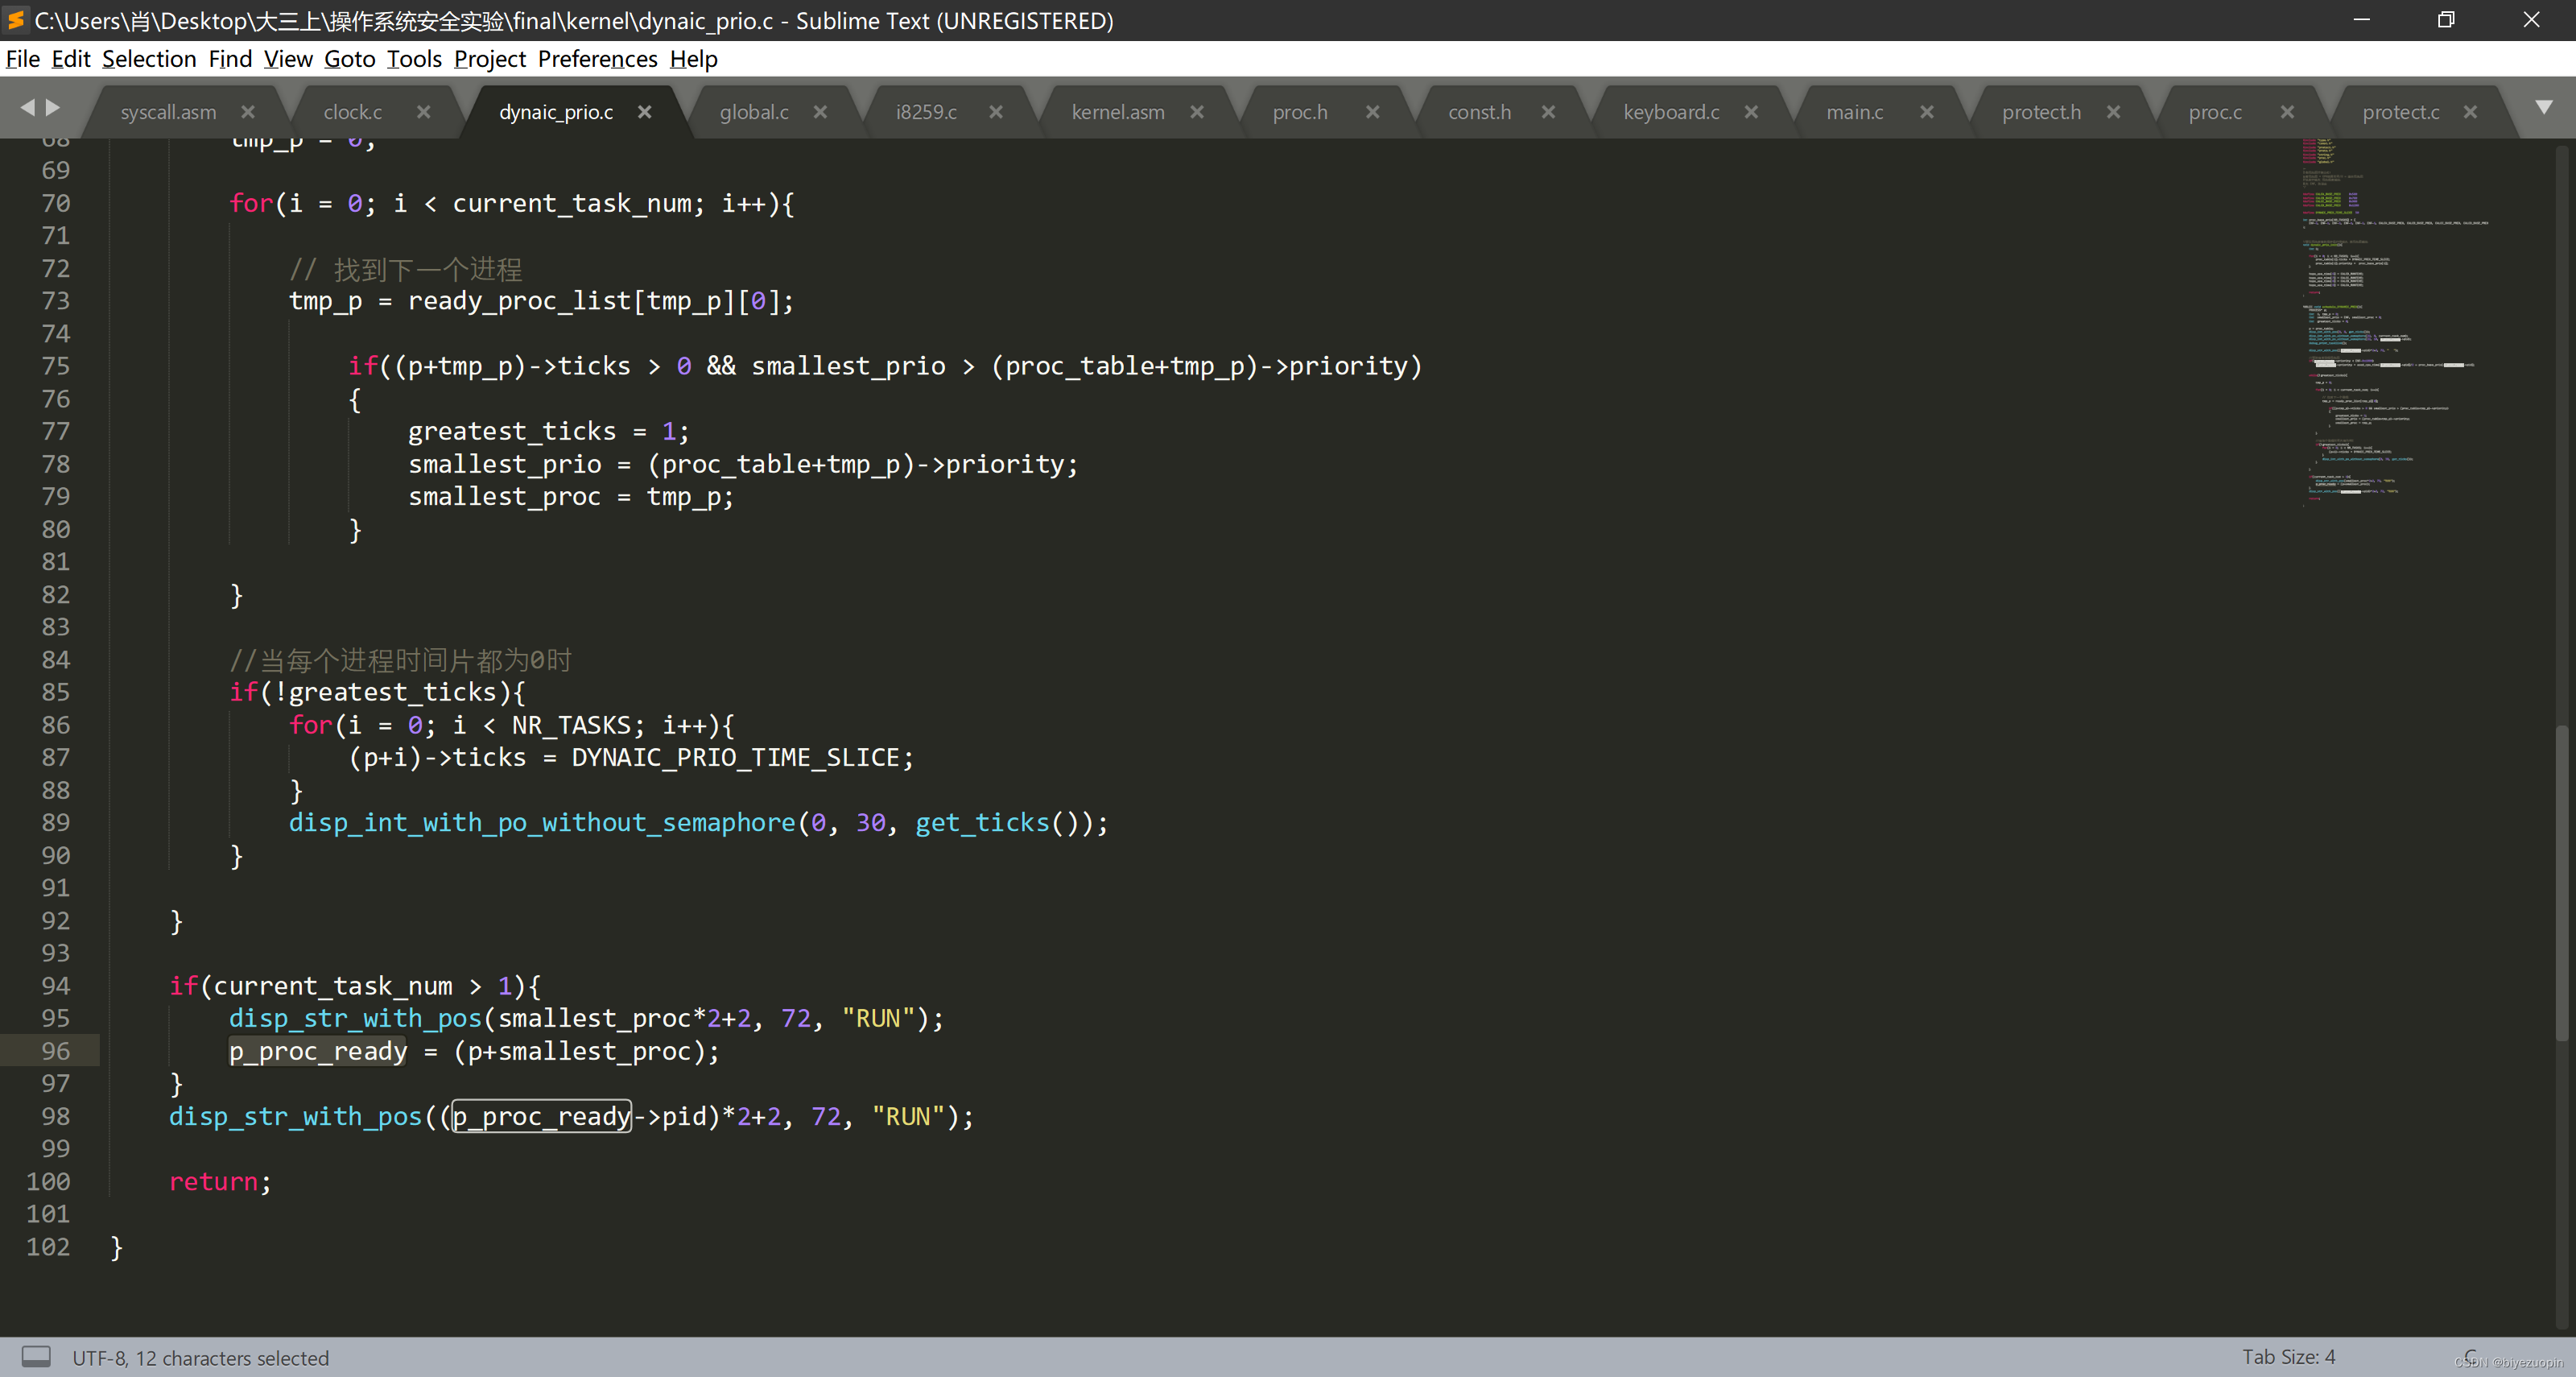Image resolution: width=2576 pixels, height=1377 pixels.
Task: Open the Tab Size: 4 selector
Action: pyautogui.click(x=2288, y=1356)
